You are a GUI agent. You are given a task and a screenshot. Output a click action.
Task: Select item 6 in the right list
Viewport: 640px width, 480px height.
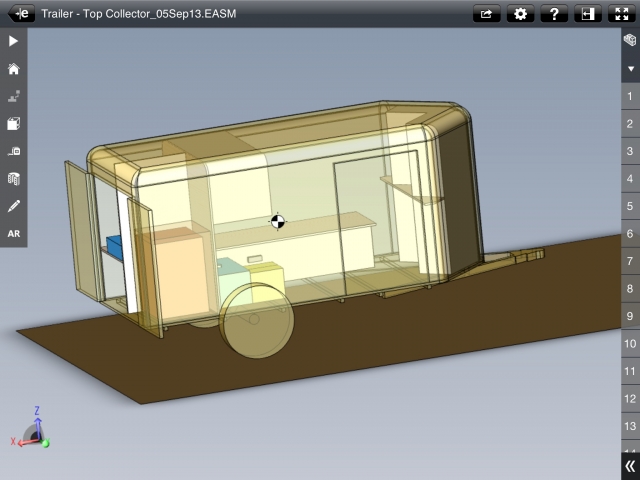coord(631,233)
